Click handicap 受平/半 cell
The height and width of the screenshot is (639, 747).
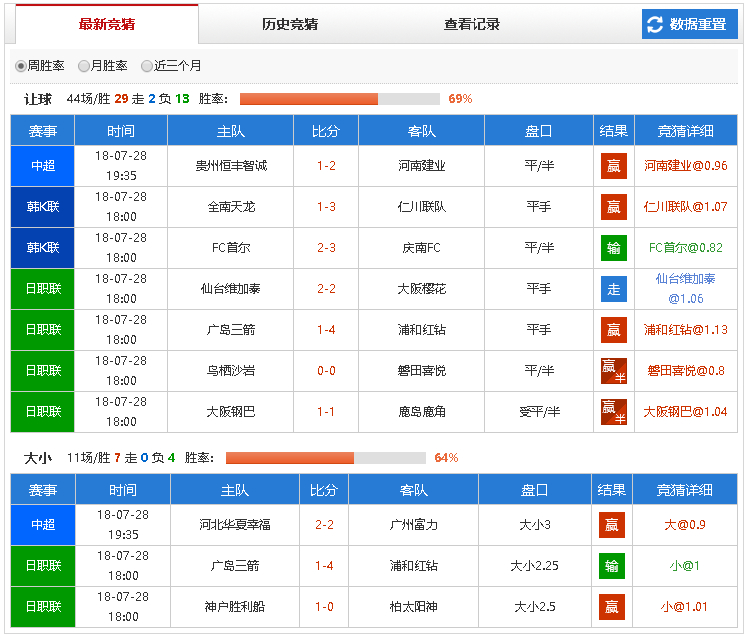click(539, 412)
